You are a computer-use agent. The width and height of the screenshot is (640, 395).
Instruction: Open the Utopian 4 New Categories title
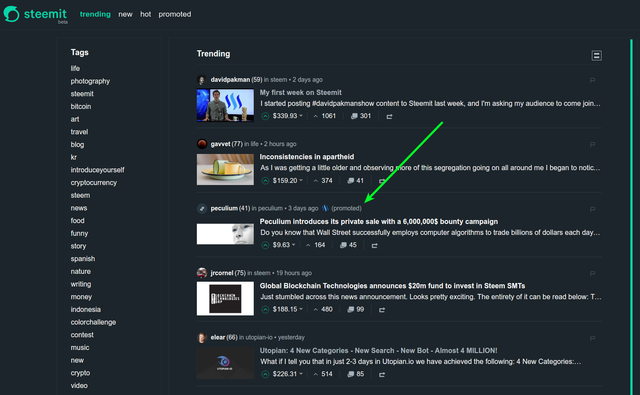[x=378, y=351]
